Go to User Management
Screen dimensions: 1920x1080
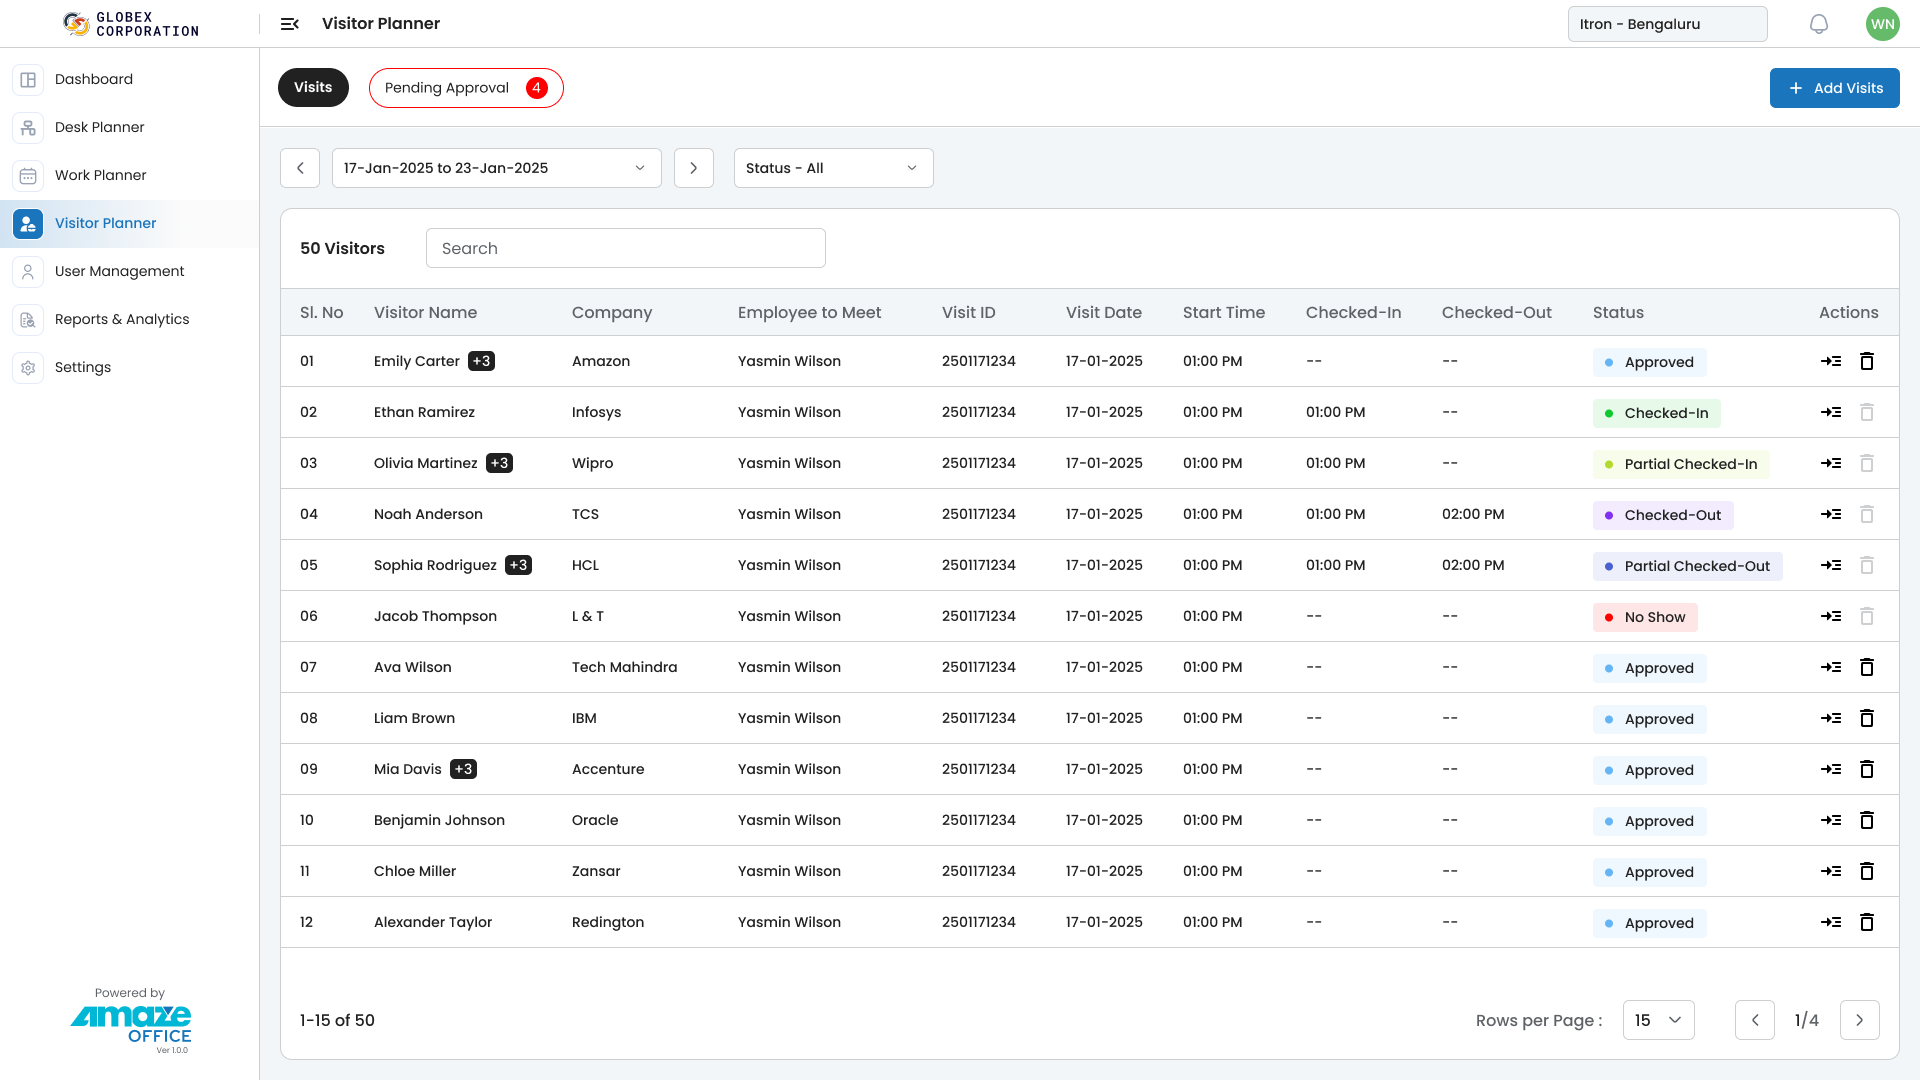119,271
